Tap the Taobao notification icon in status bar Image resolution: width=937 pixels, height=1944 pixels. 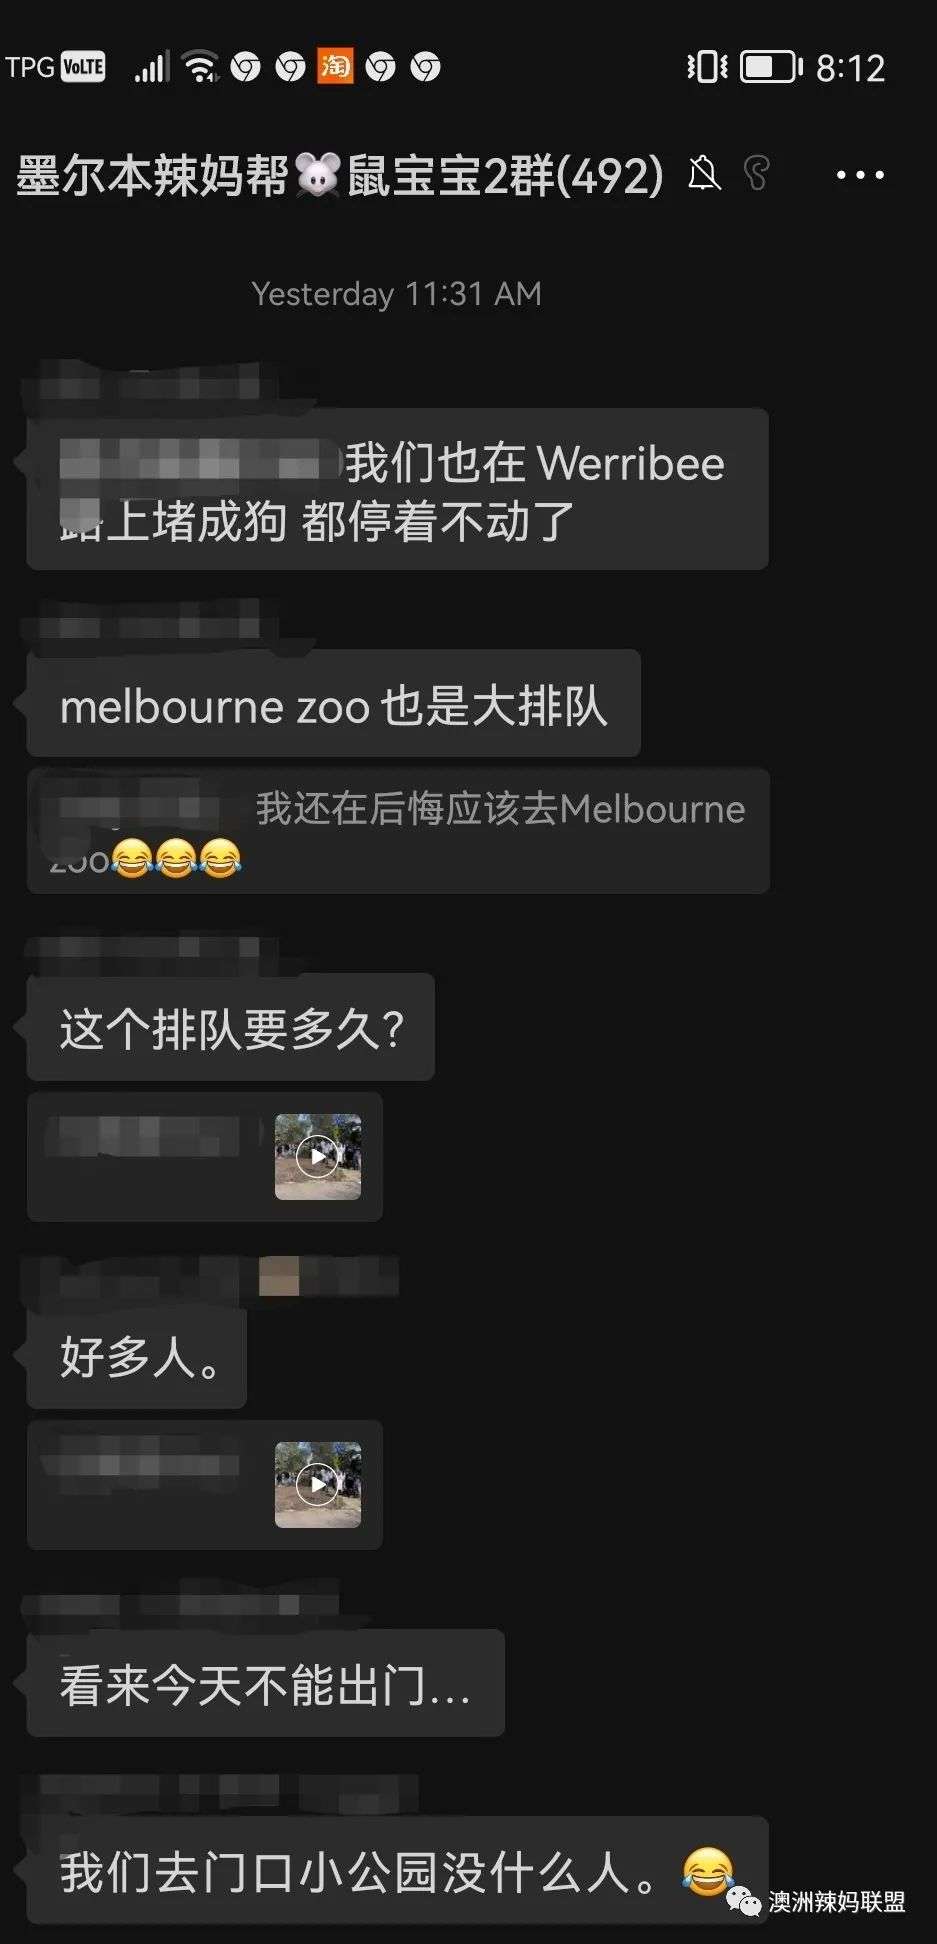[x=335, y=67]
